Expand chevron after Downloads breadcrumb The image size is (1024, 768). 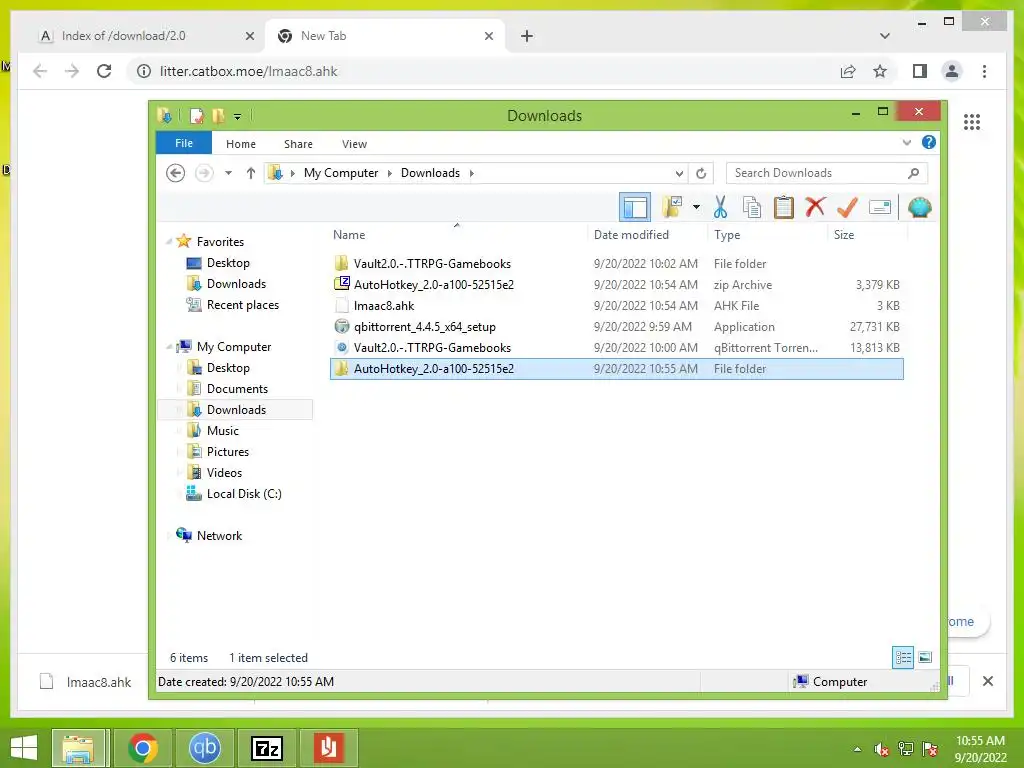(x=472, y=173)
